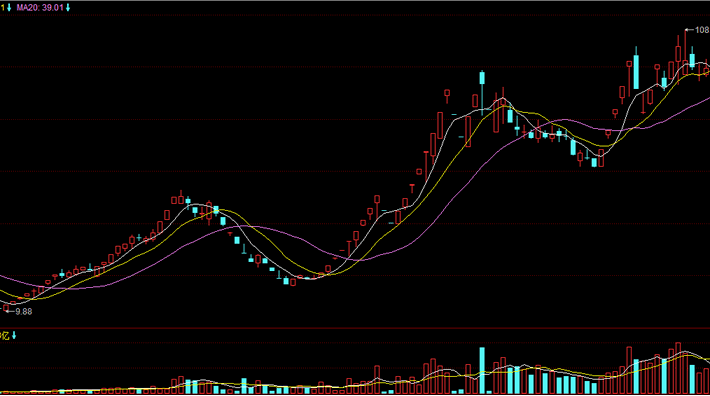Viewport: 710px width, 396px height.
Task: Select the MA20: 39.01 indicator label
Action: point(40,8)
